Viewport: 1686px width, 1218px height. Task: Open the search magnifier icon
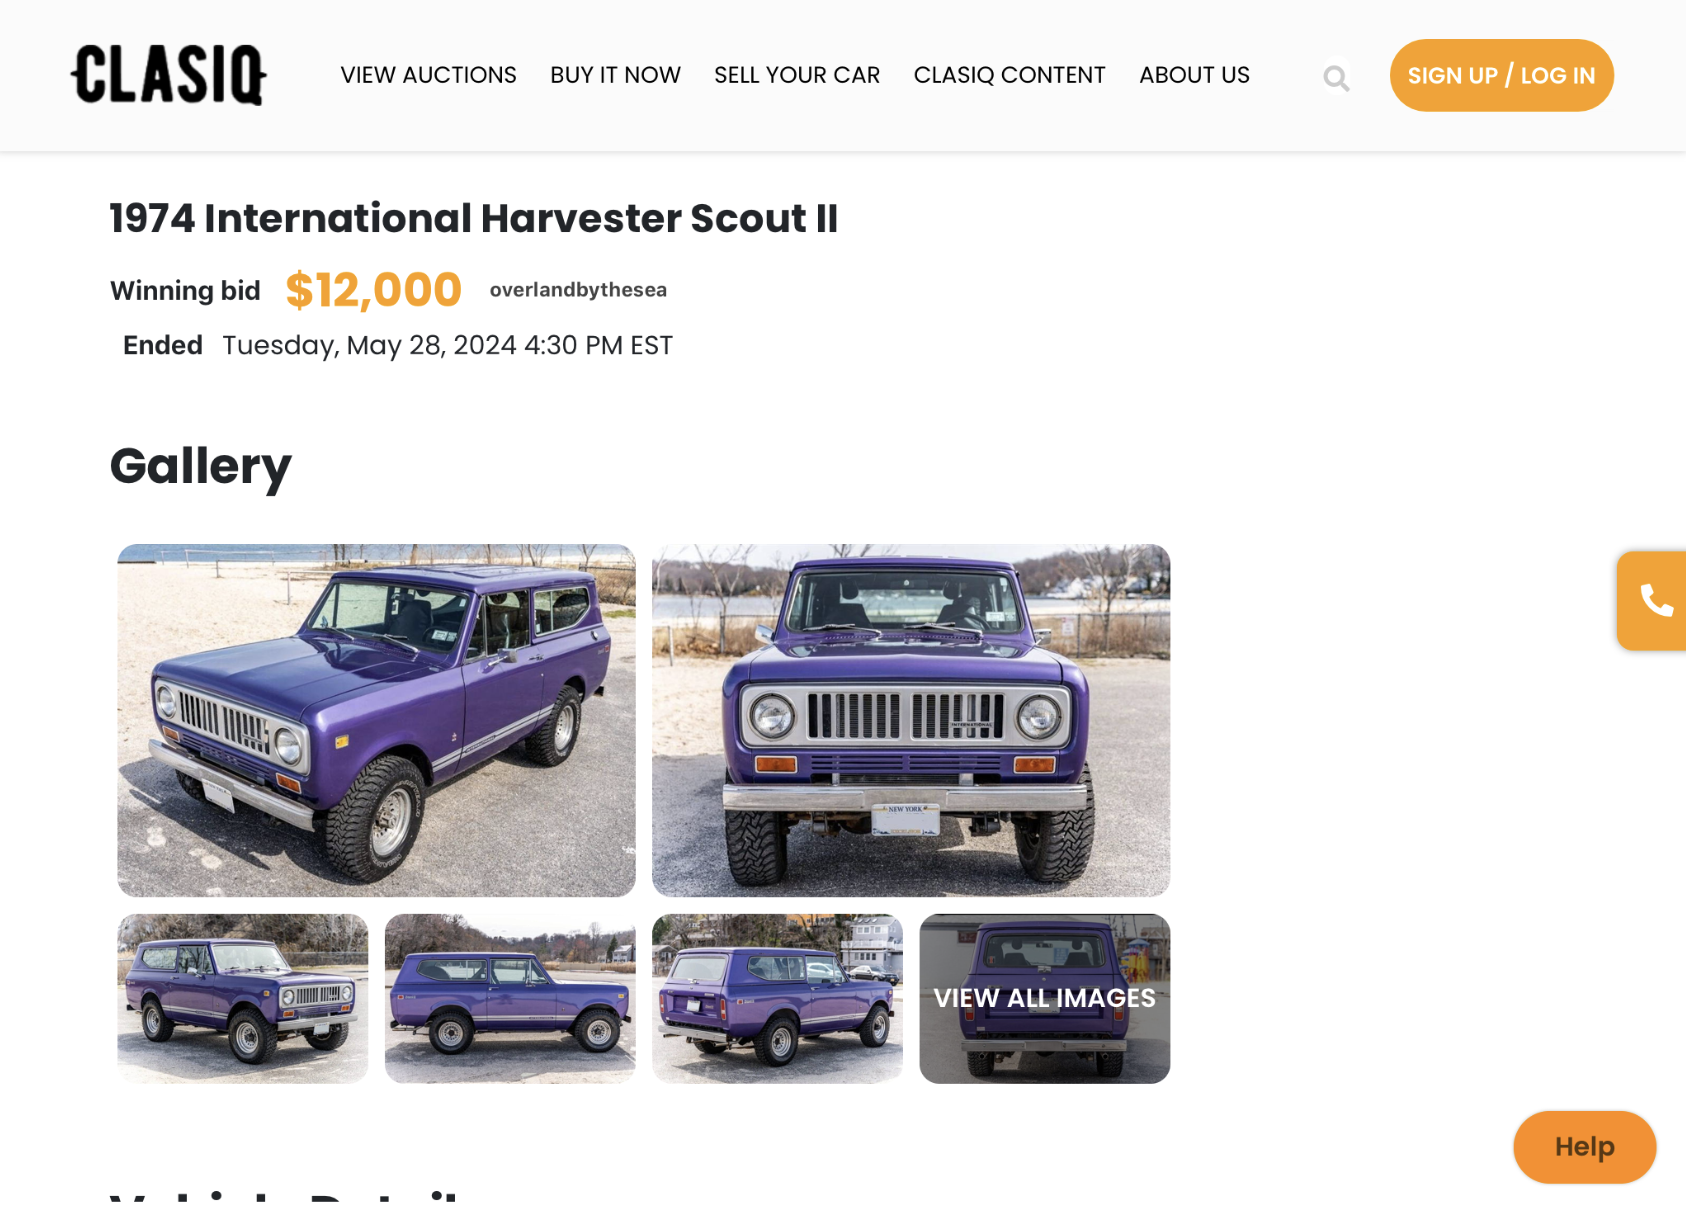click(x=1336, y=78)
